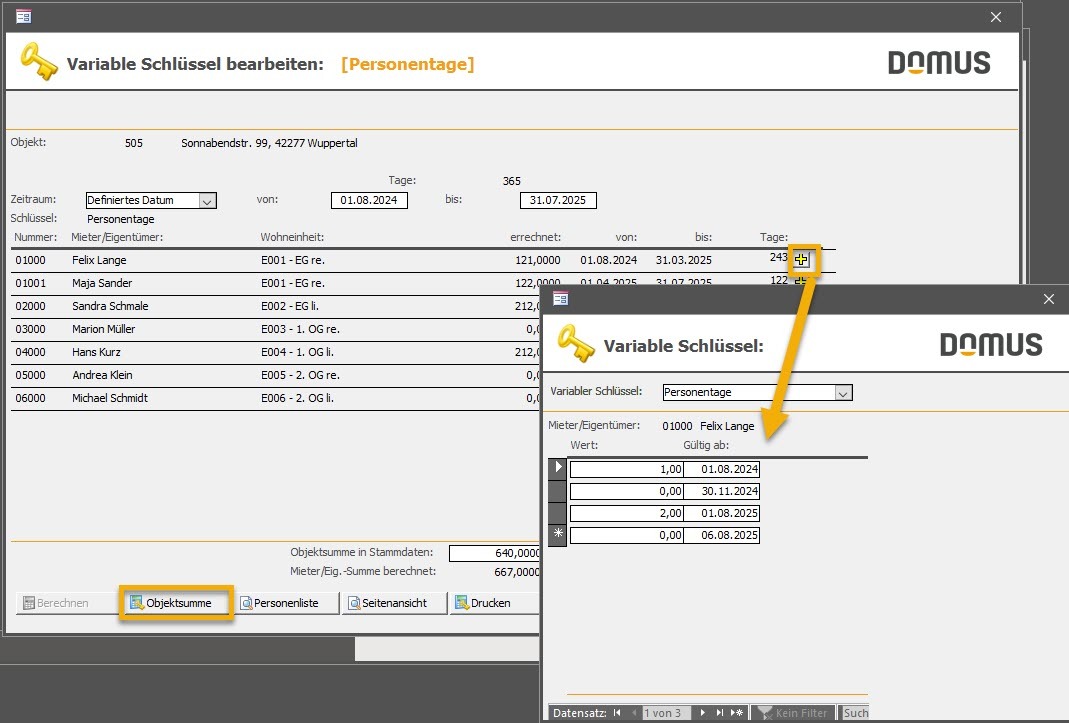
Task: Click Wert field in the 06.08.2025 row
Action: tap(627, 535)
